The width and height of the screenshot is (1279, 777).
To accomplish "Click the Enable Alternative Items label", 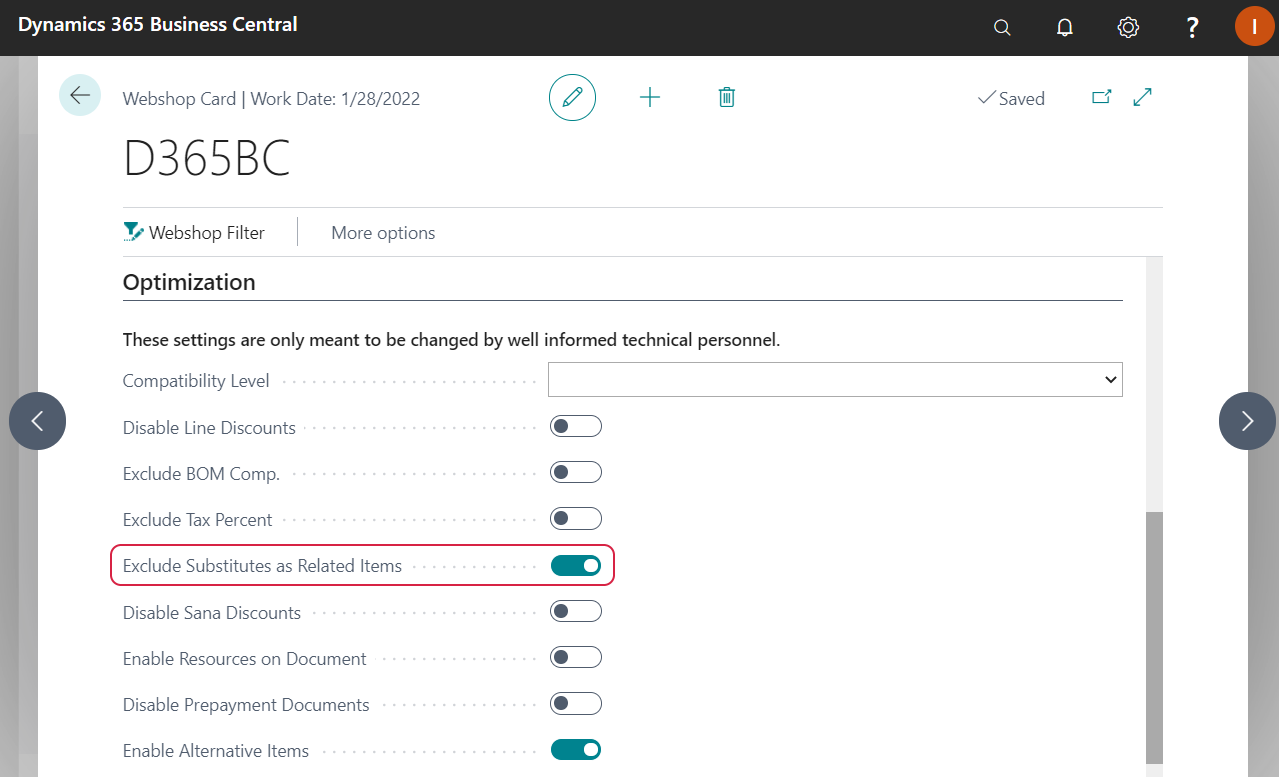I will [216, 750].
